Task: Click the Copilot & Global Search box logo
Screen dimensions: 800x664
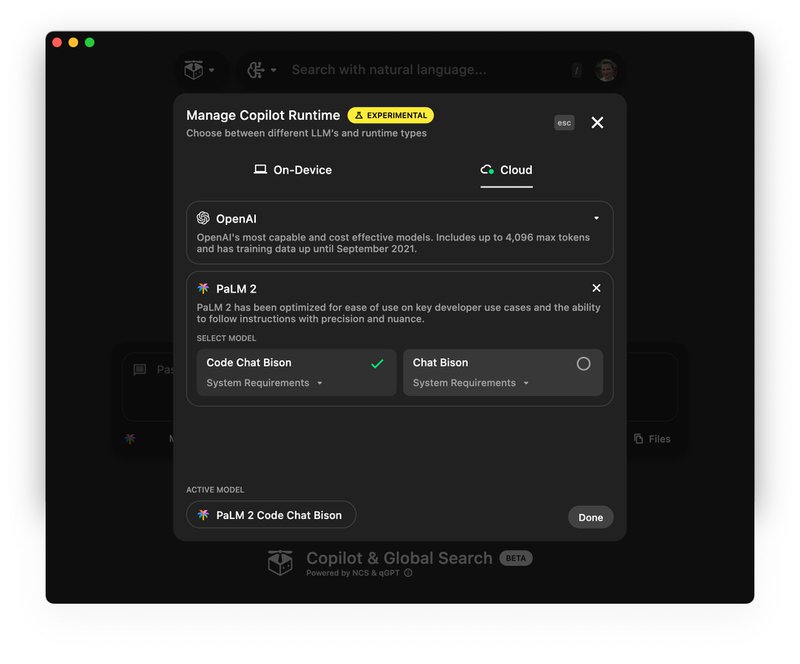Action: pos(280,562)
